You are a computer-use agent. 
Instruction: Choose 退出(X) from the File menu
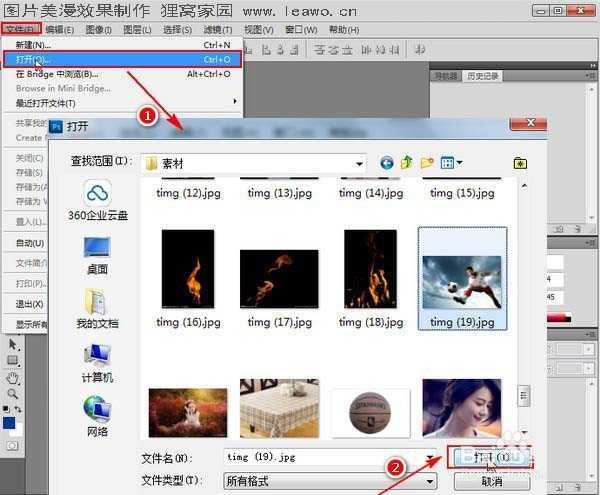point(29,304)
